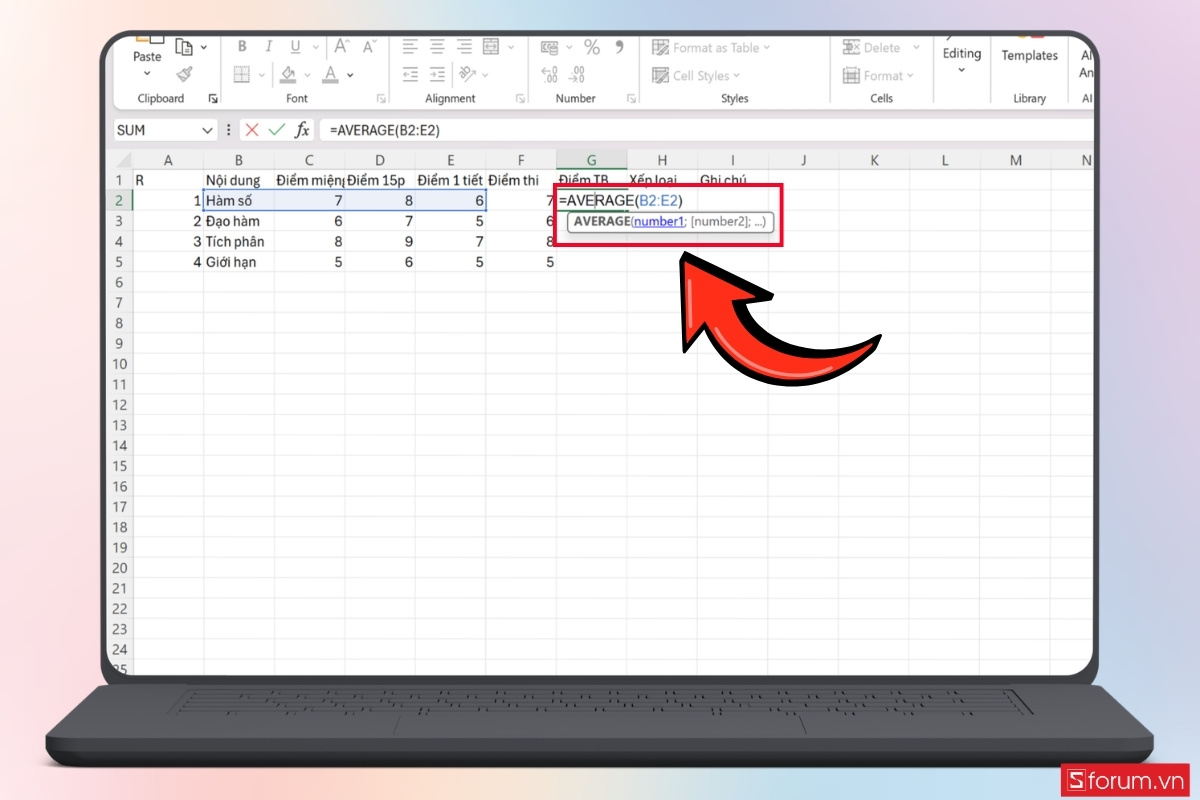Click Increase Decimal icon
Image resolution: width=1200 pixels, height=800 pixels.
click(549, 75)
